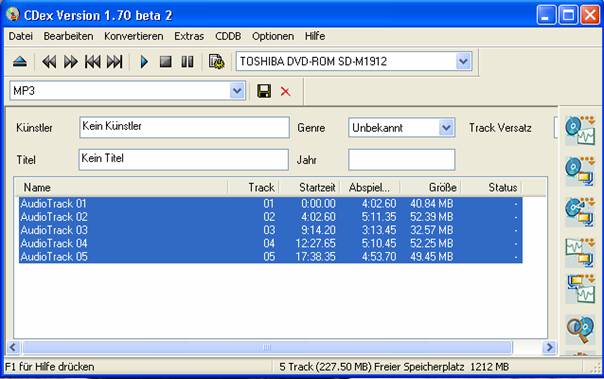
Task: Open the Genre Unbekannt dropdown
Action: [446, 127]
